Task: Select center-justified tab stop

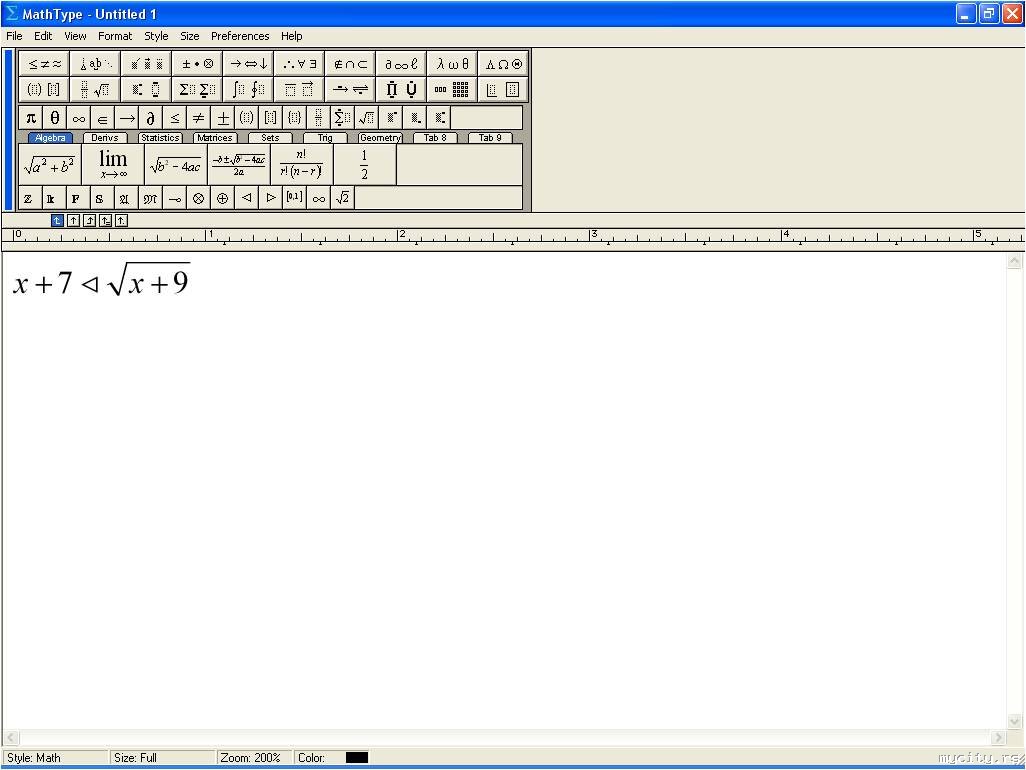Action: 73,221
